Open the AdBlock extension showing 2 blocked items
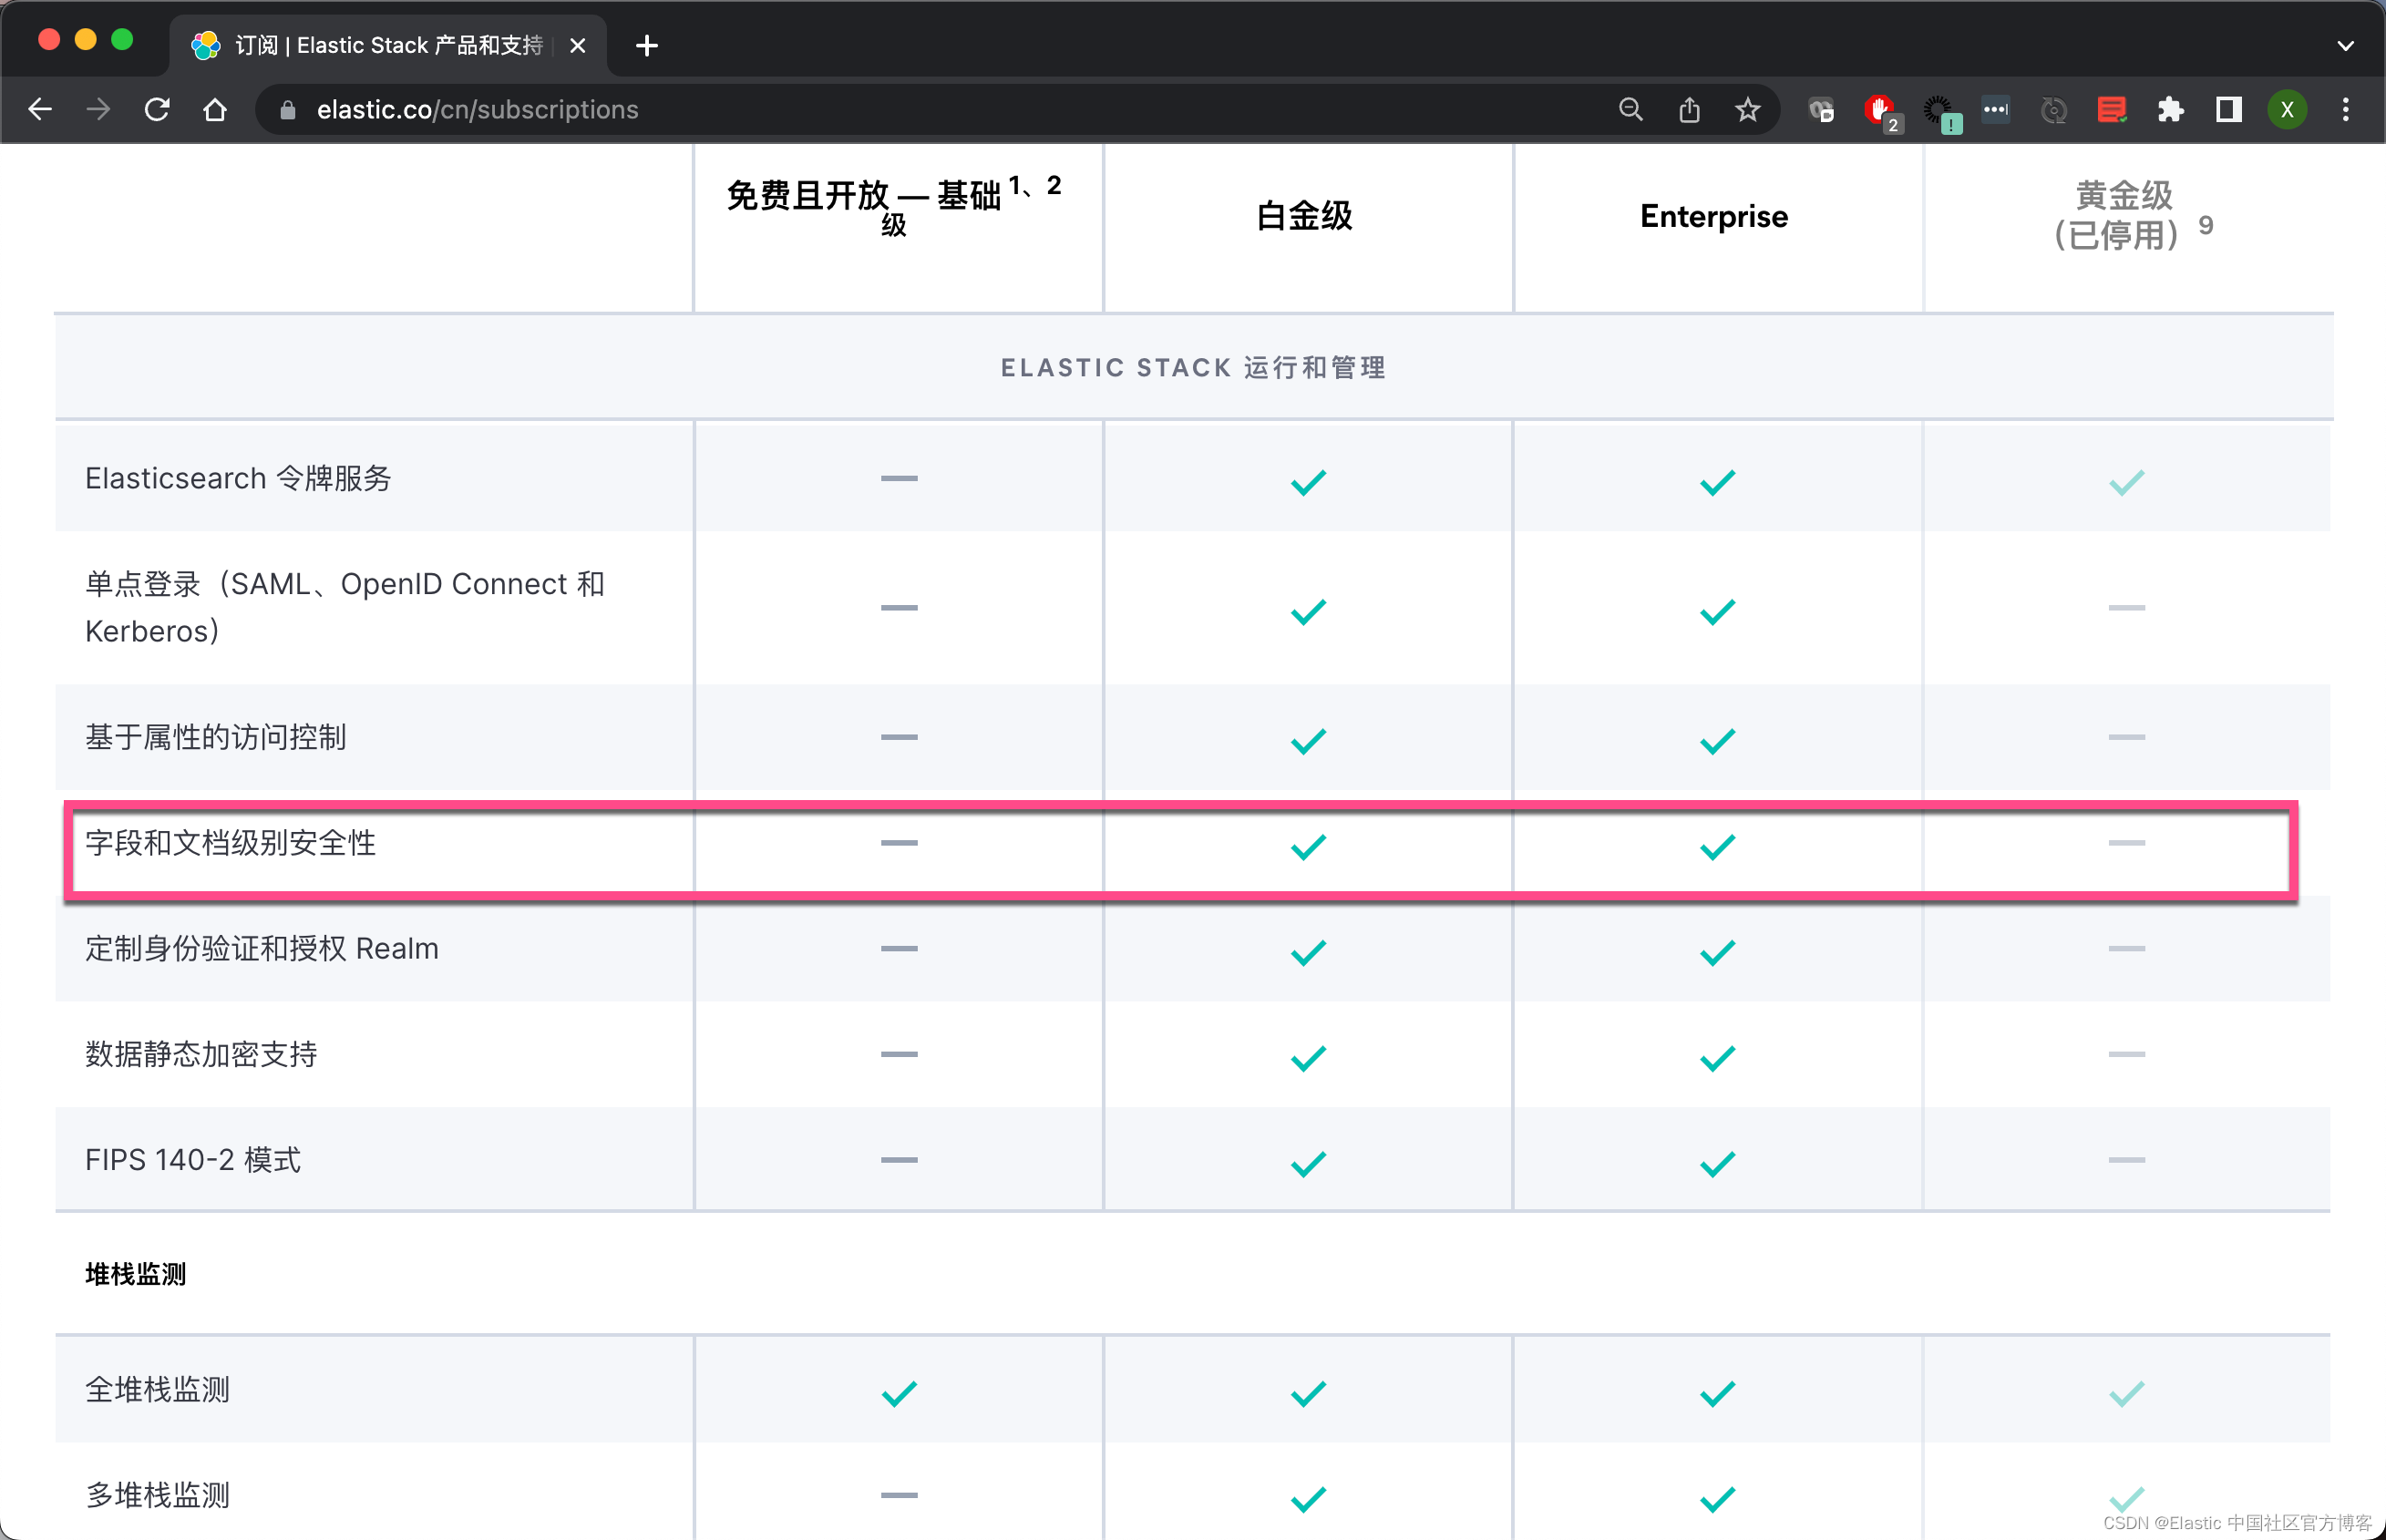Viewport: 2386px width, 1540px height. 1881,110
